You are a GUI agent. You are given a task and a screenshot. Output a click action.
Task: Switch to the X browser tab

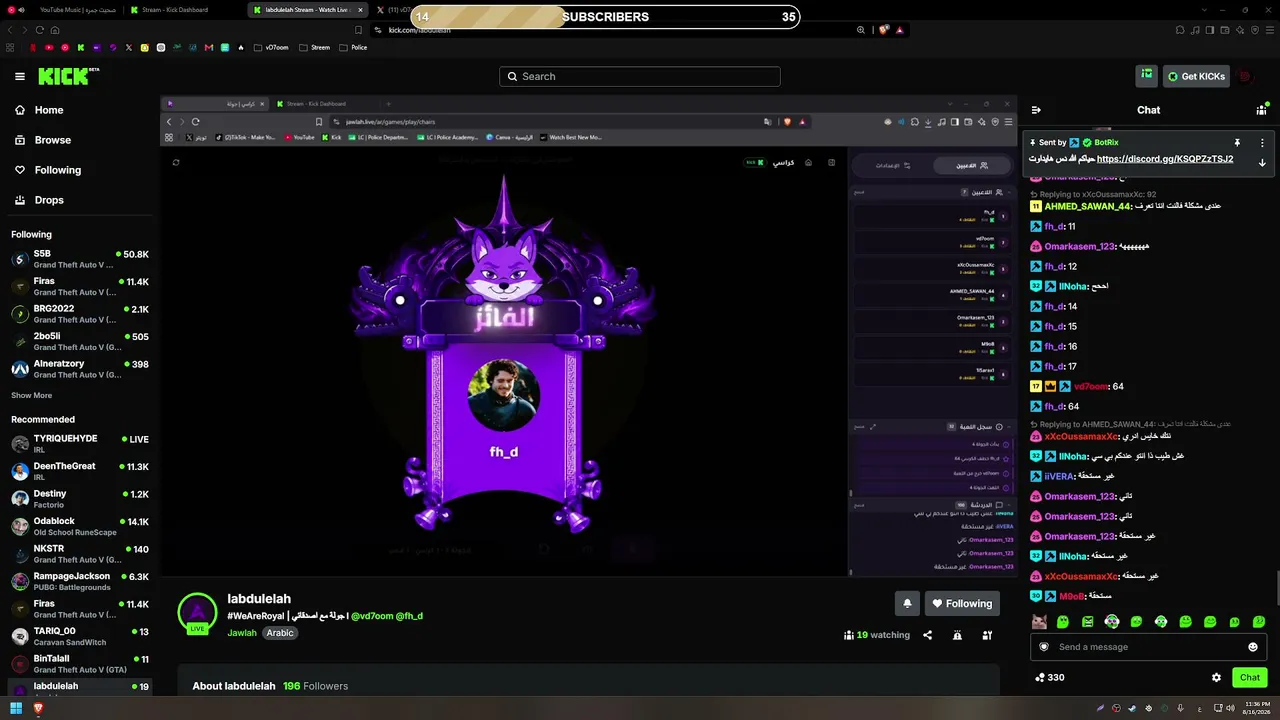click(x=395, y=10)
